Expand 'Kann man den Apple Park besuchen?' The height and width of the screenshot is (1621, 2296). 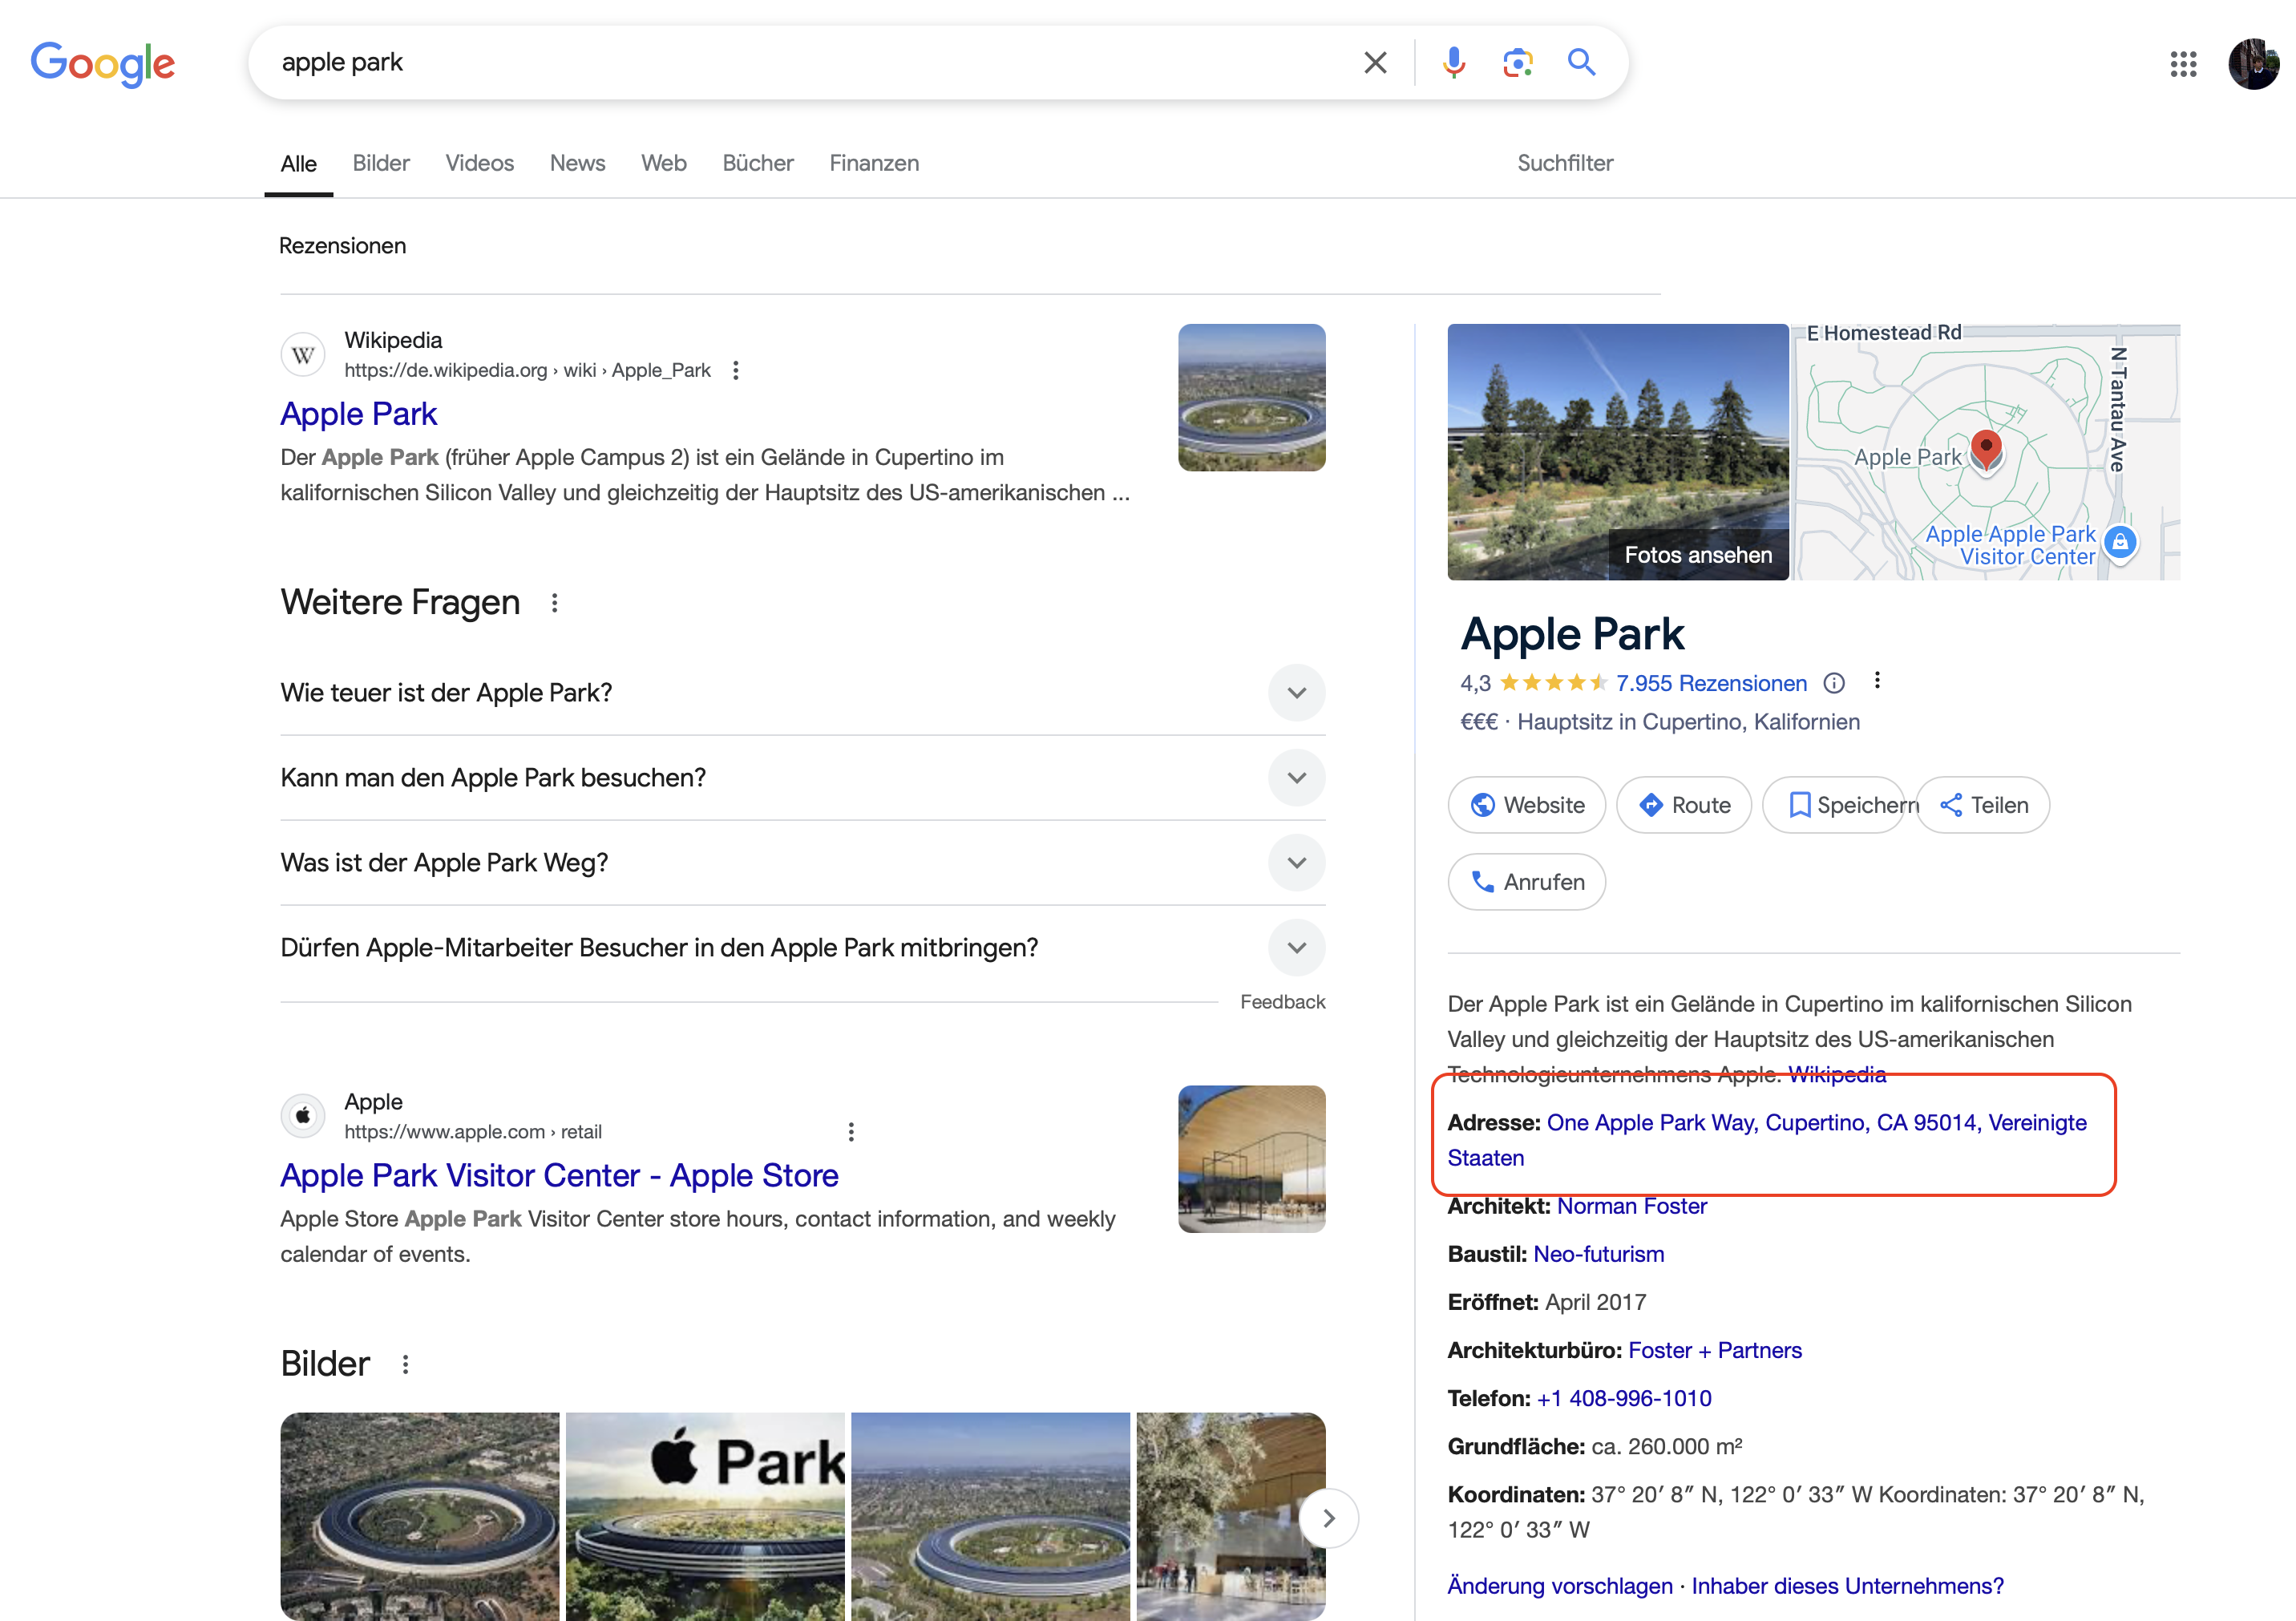coord(1296,778)
